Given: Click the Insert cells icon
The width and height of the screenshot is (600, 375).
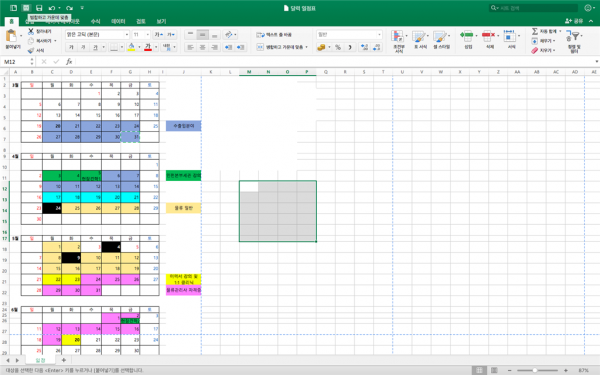Looking at the screenshot, I should [466, 36].
